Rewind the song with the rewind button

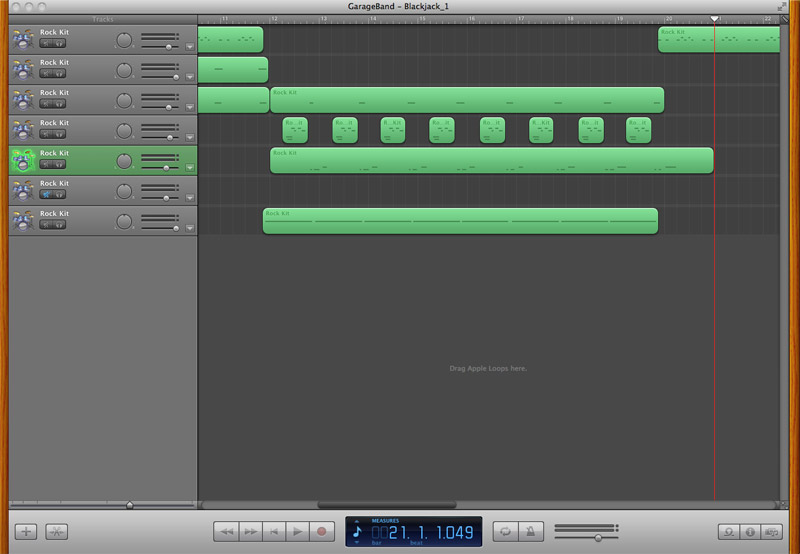[226, 532]
